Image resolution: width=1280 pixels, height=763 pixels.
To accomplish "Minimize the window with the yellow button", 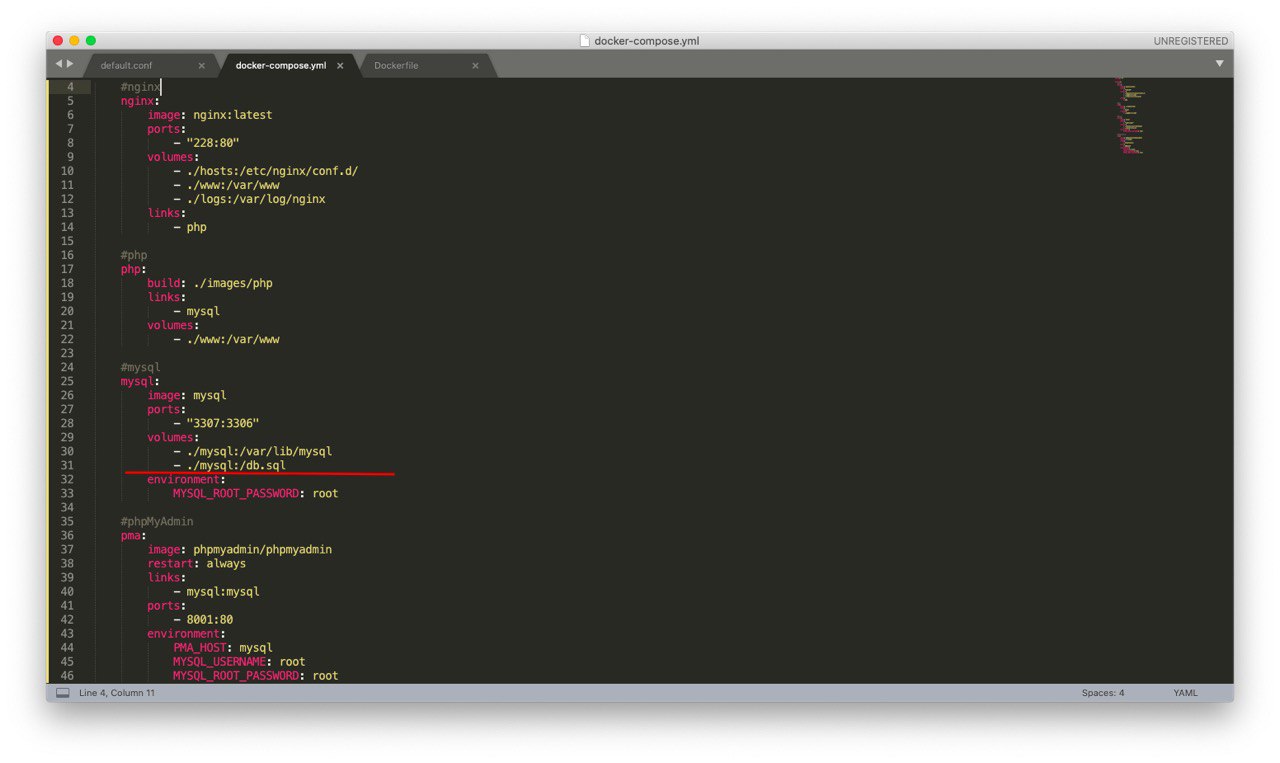I will [74, 41].
